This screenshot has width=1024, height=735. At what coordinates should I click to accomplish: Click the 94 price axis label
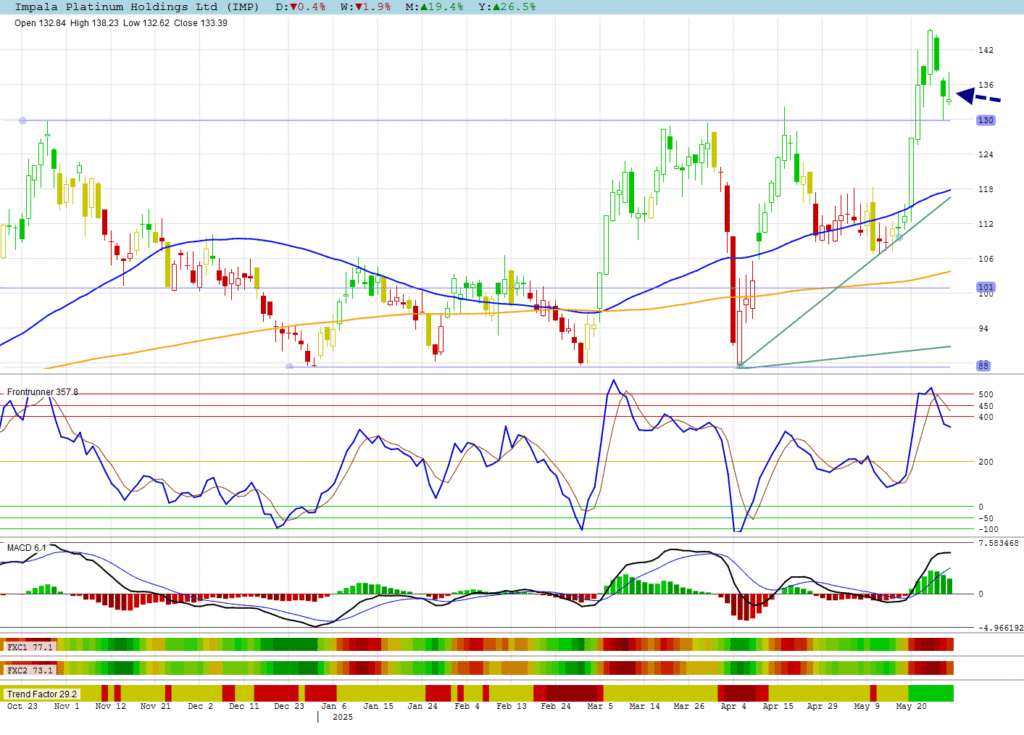(x=983, y=329)
